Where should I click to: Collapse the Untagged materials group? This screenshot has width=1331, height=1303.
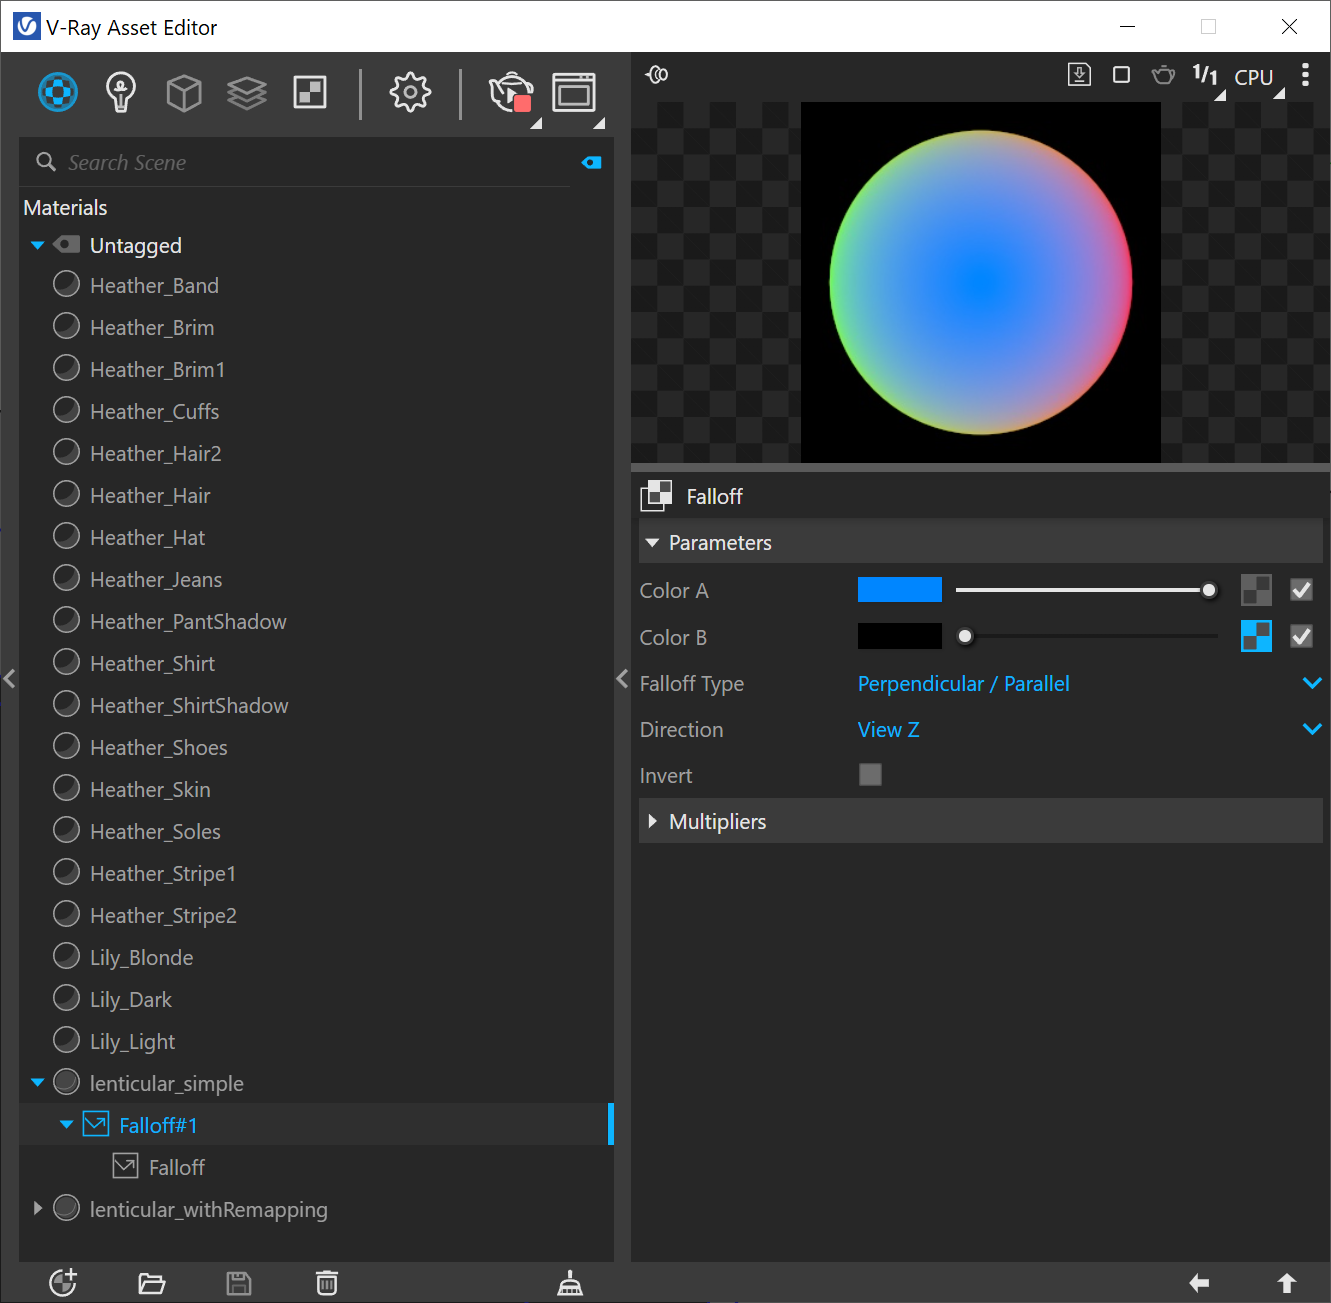point(37,244)
